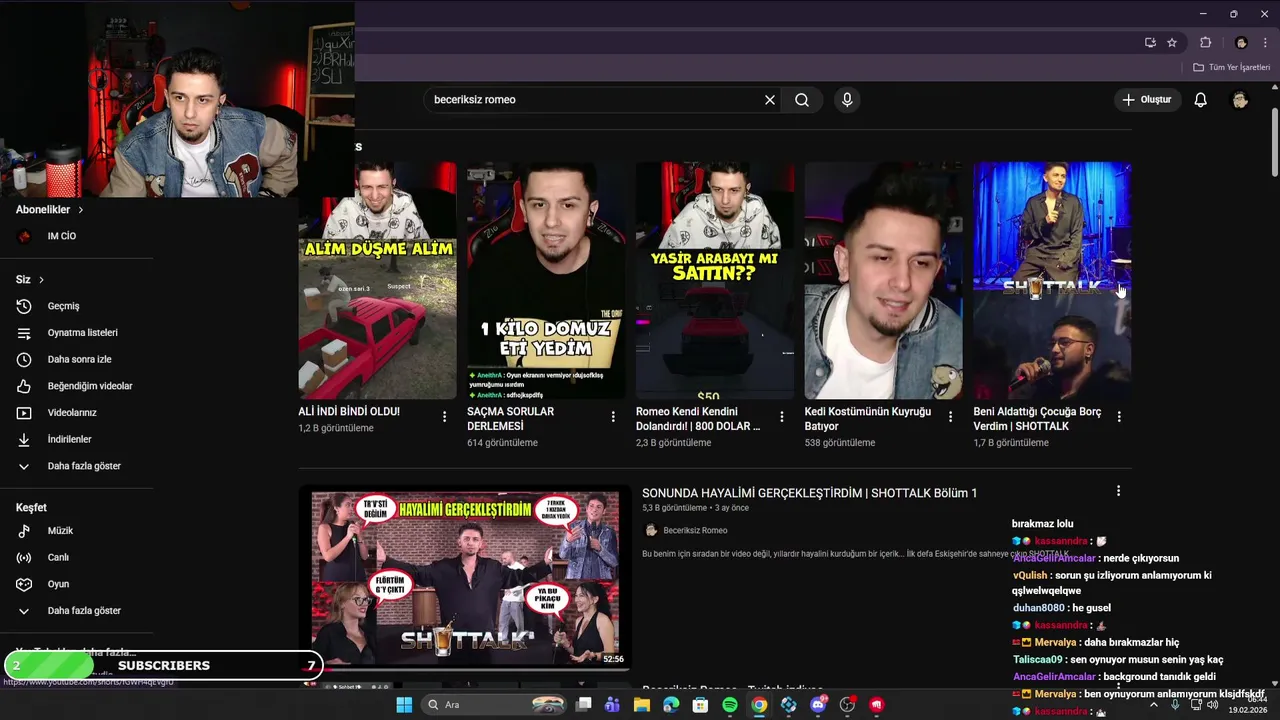Viewport: 1280px width, 720px height.
Task: Bookmark this page with star icon
Action: click(1172, 43)
